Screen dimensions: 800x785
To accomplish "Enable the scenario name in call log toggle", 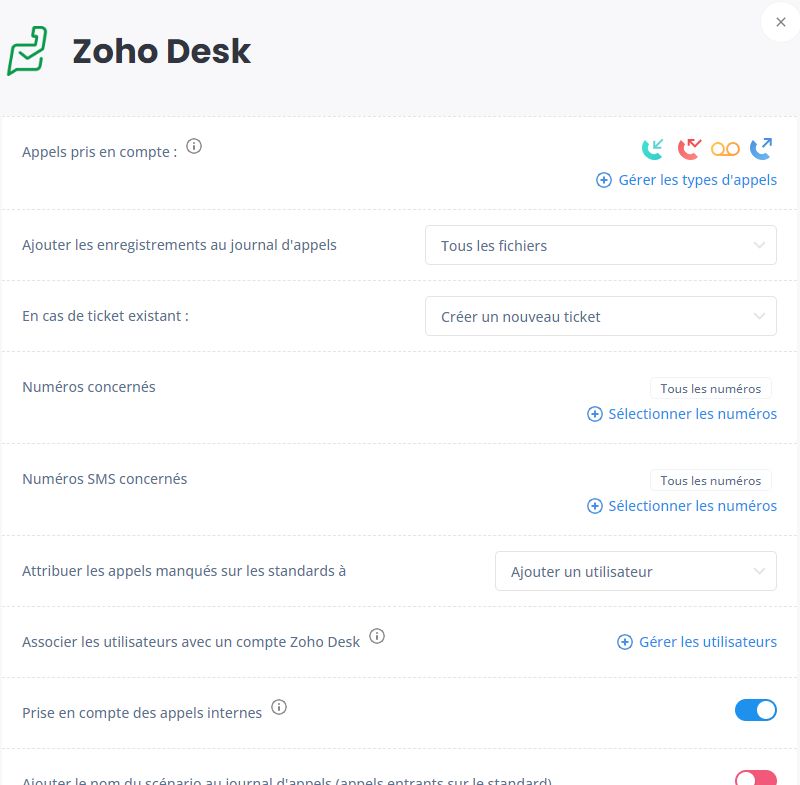I will 756,778.
